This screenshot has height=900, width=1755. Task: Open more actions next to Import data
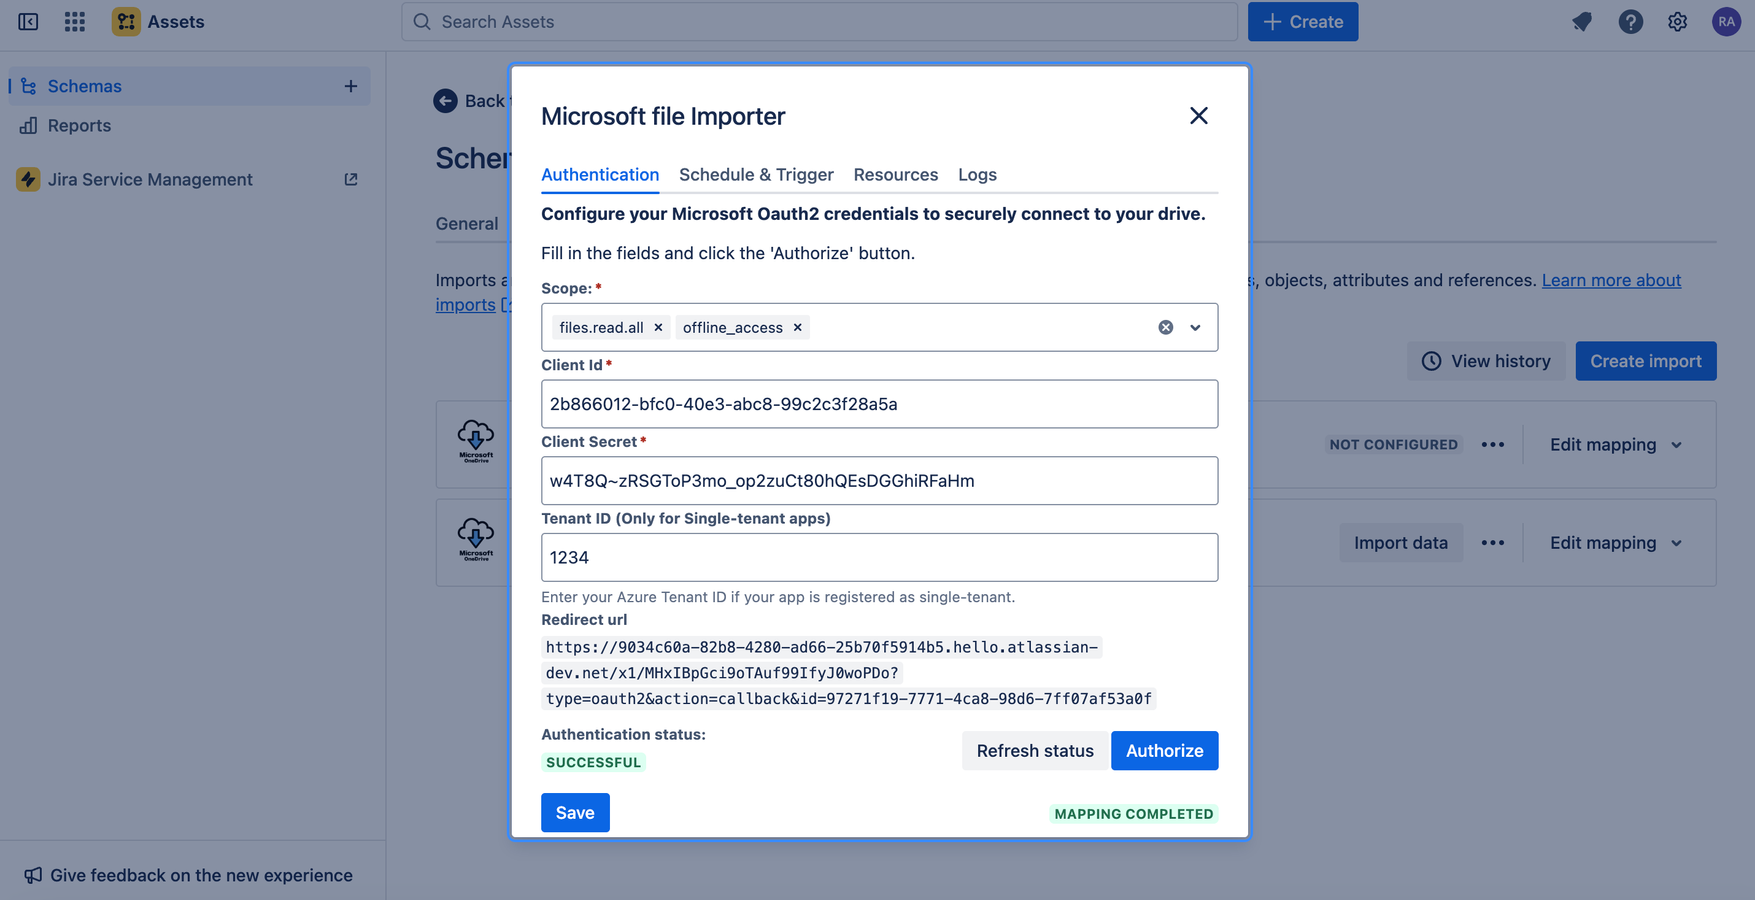pos(1493,542)
